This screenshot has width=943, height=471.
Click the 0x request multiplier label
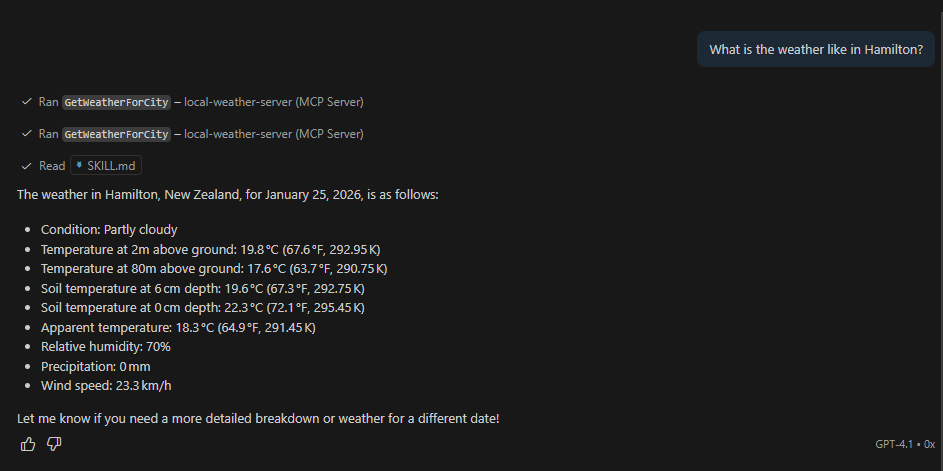[929, 444]
